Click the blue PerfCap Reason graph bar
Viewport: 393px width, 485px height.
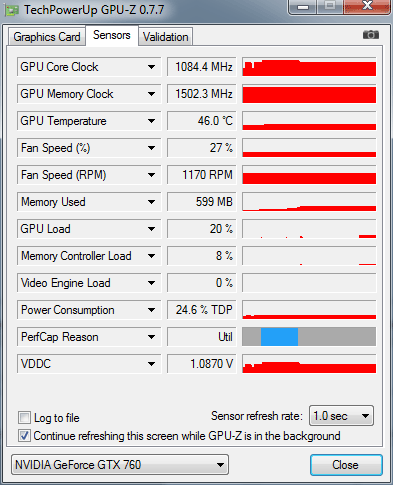(279, 337)
